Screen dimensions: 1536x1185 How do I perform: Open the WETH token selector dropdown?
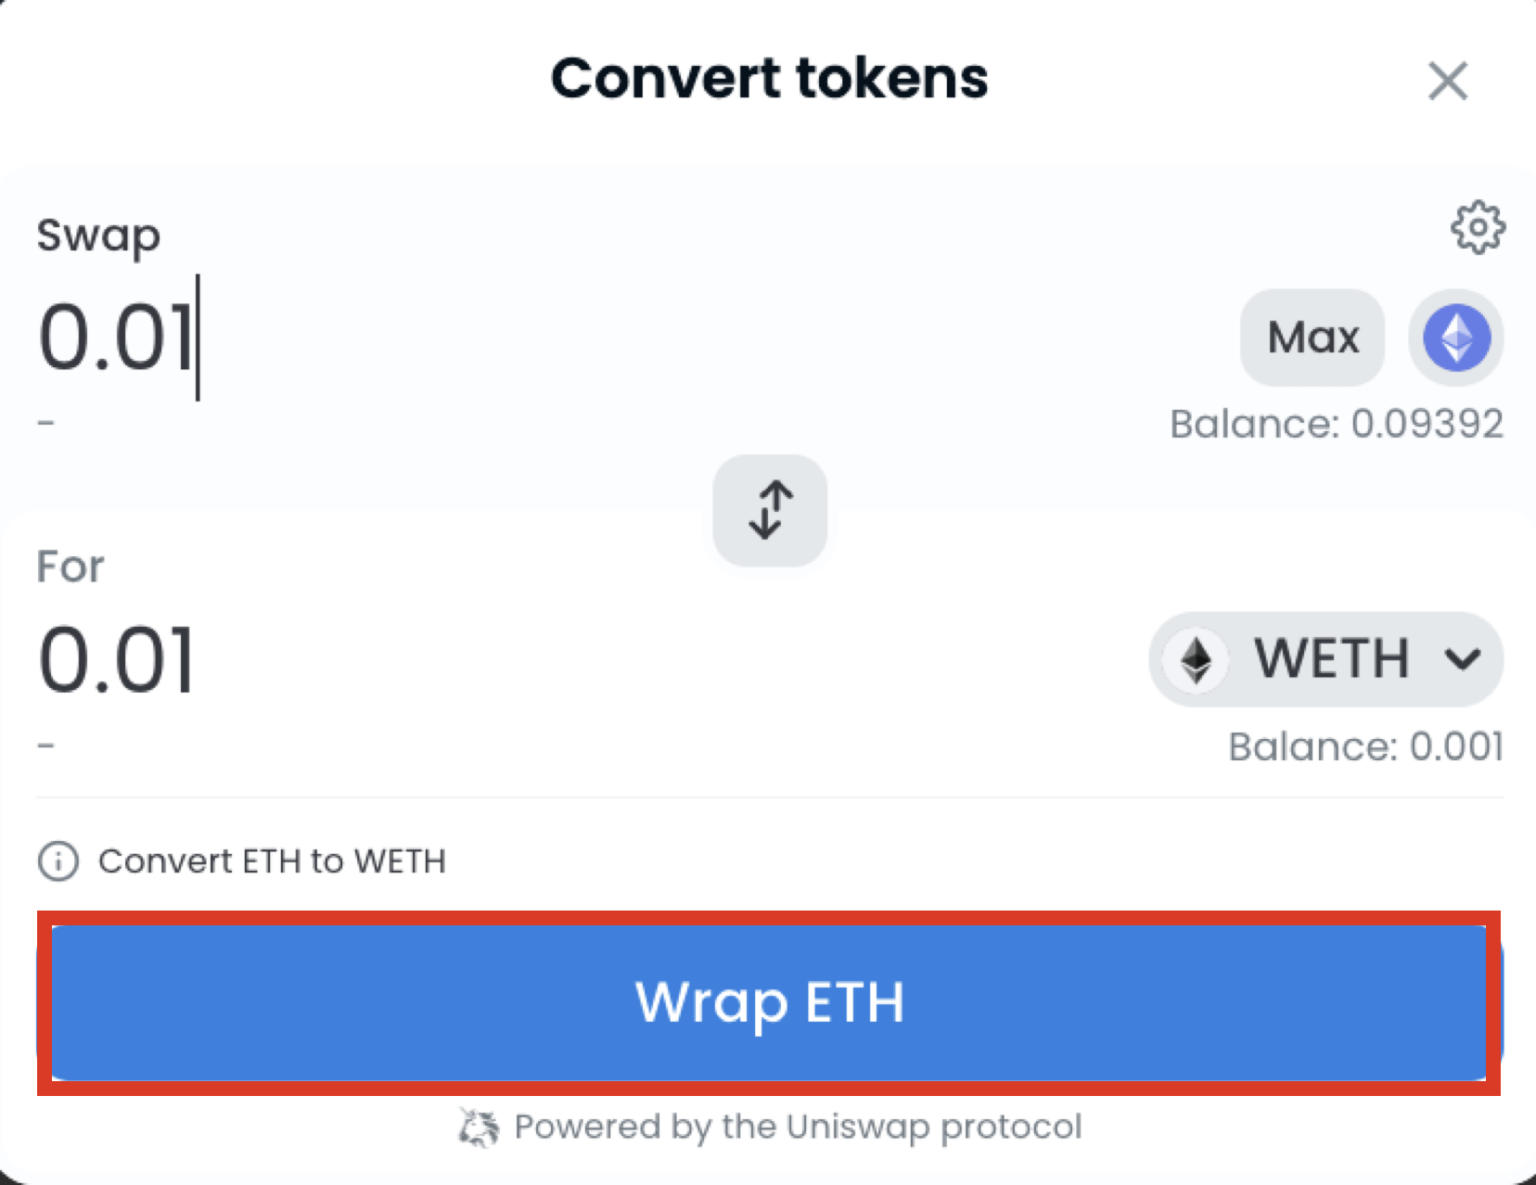(1325, 659)
